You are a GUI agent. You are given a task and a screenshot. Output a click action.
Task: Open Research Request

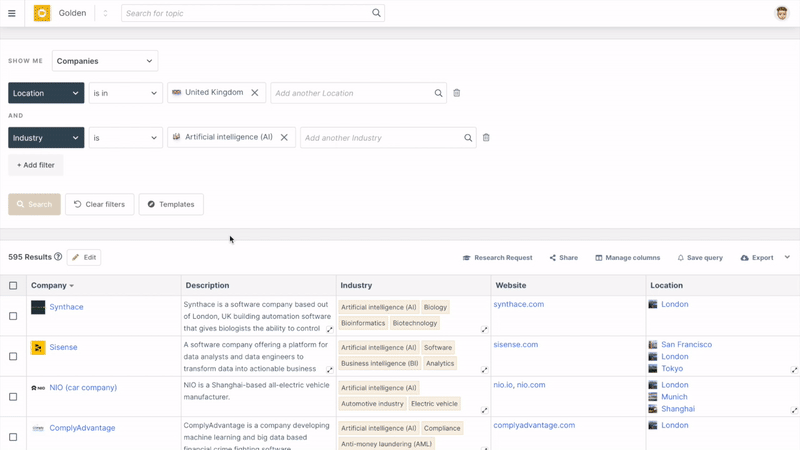tap(497, 258)
